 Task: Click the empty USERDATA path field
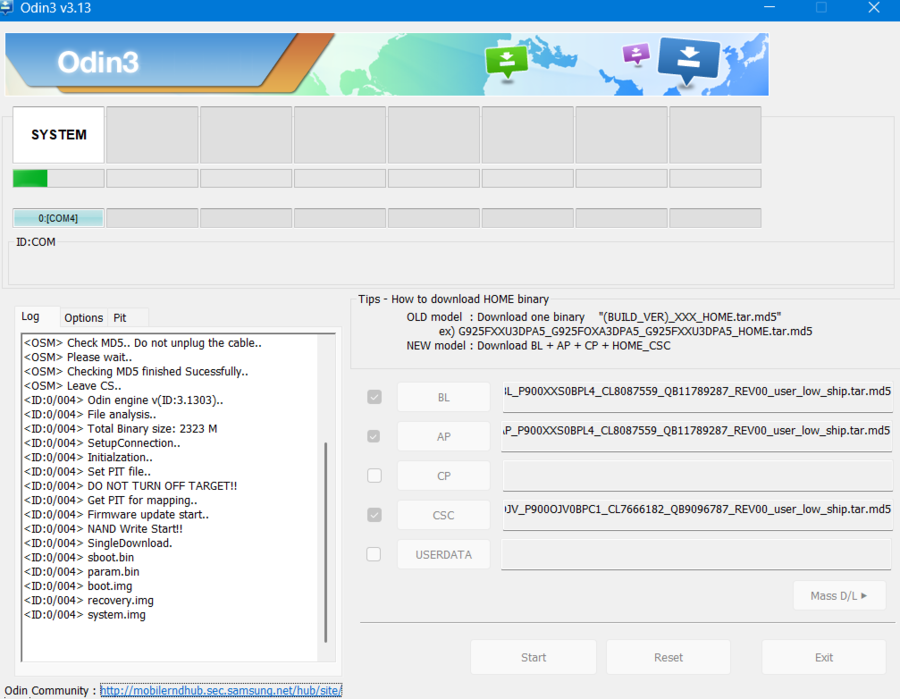pyautogui.click(x=697, y=554)
